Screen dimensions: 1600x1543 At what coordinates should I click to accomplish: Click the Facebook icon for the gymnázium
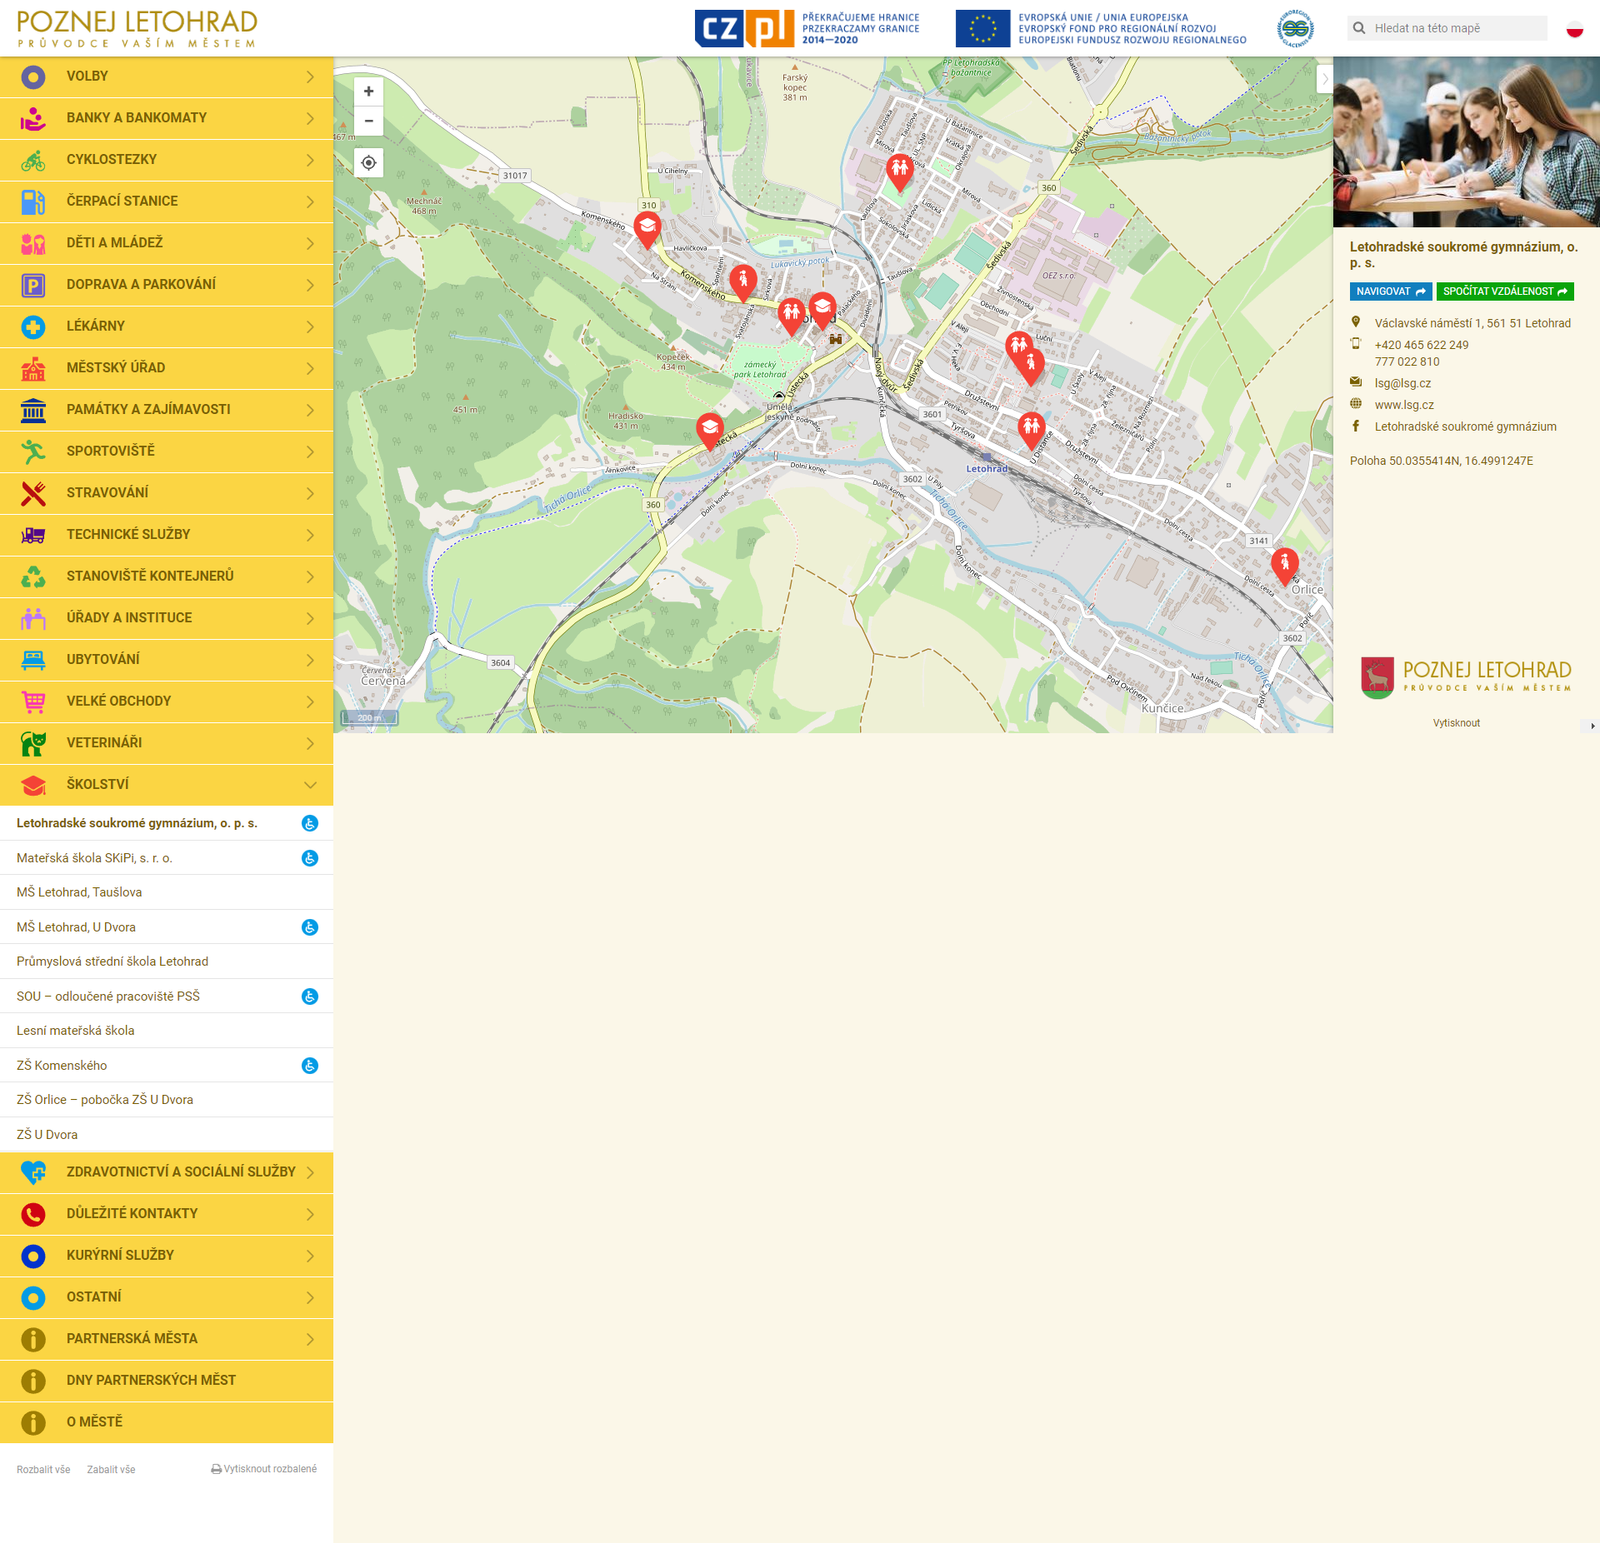click(x=1356, y=427)
